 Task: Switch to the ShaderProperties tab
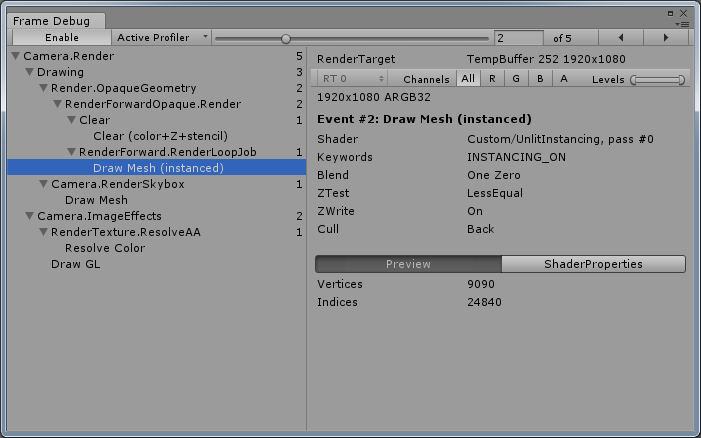[593, 264]
